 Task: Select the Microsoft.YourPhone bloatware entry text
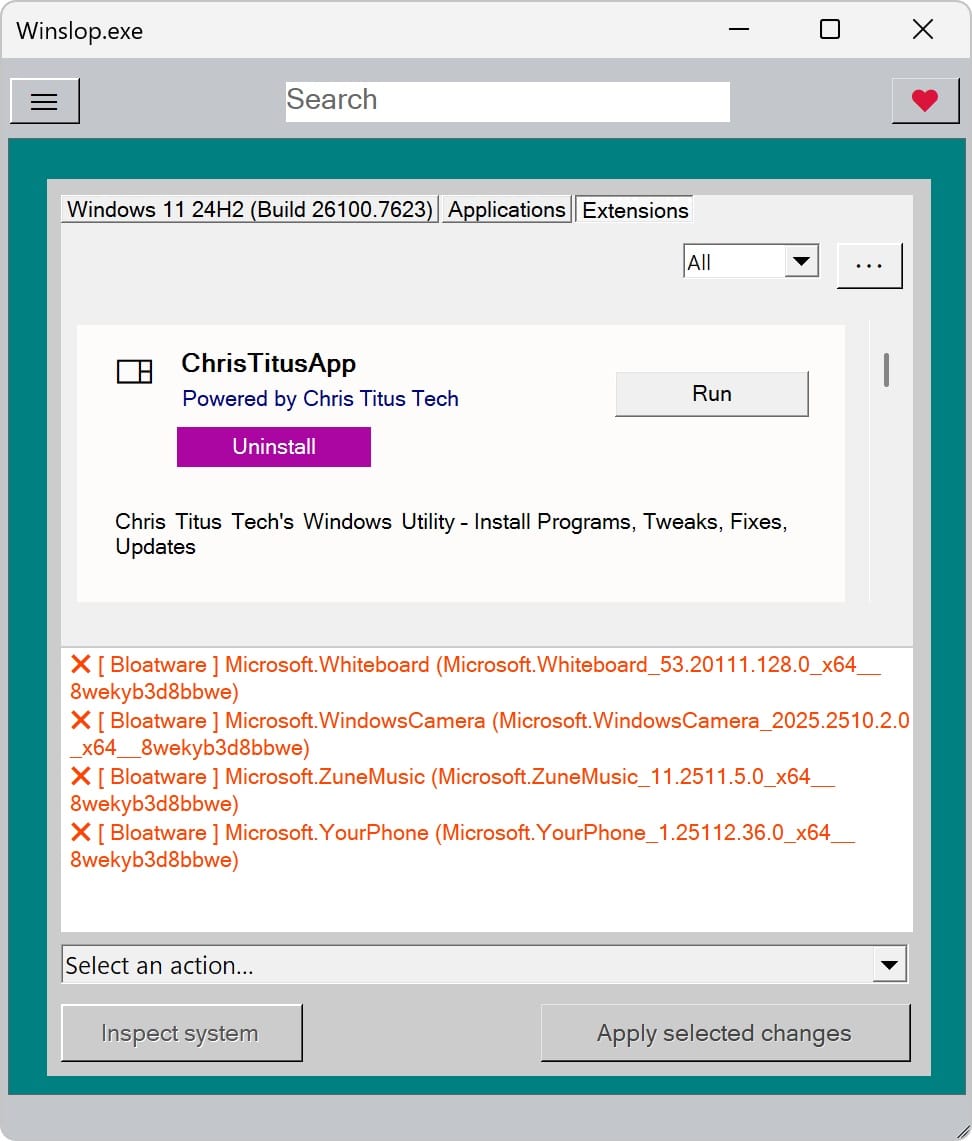[463, 846]
